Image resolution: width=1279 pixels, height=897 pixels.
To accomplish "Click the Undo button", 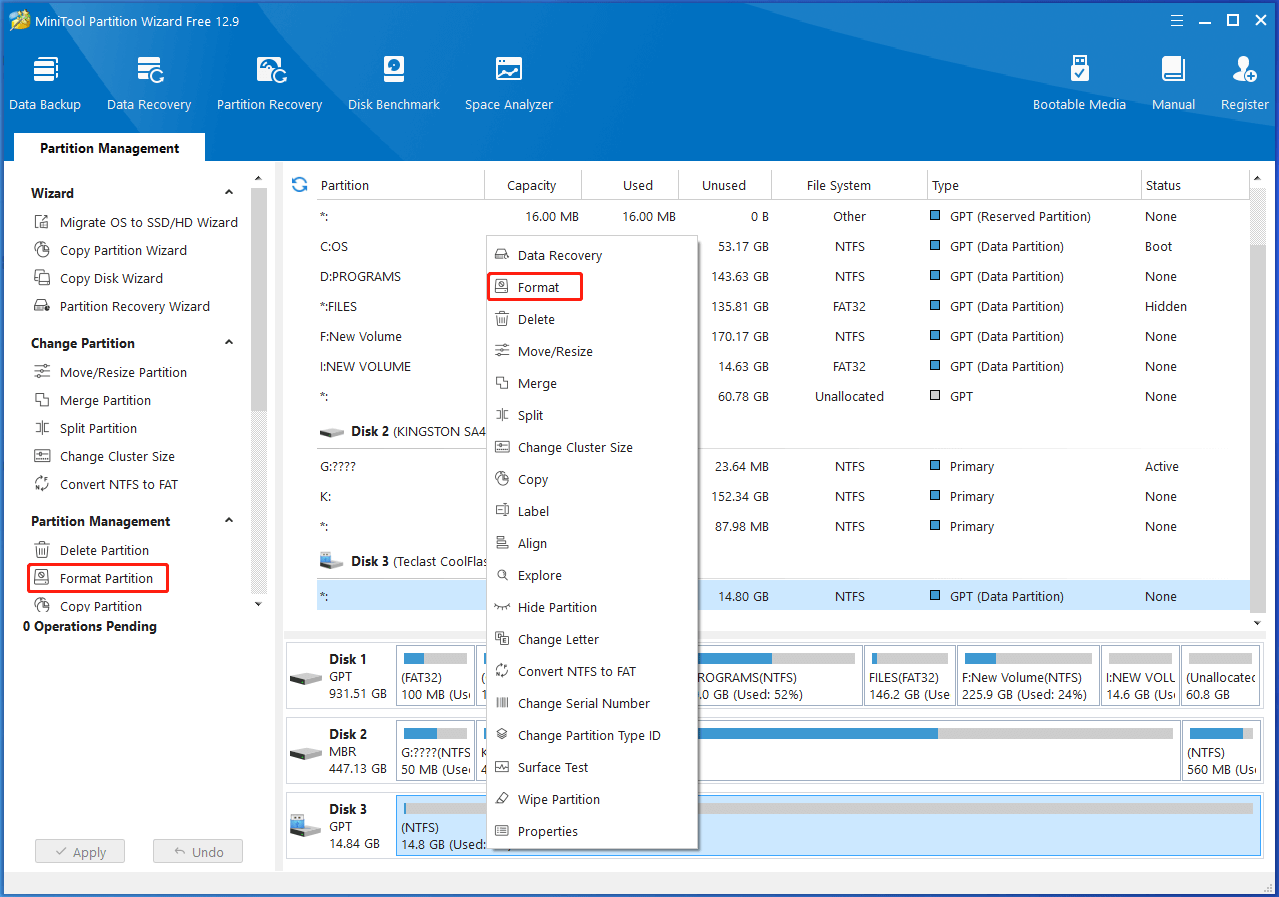I will coord(197,851).
